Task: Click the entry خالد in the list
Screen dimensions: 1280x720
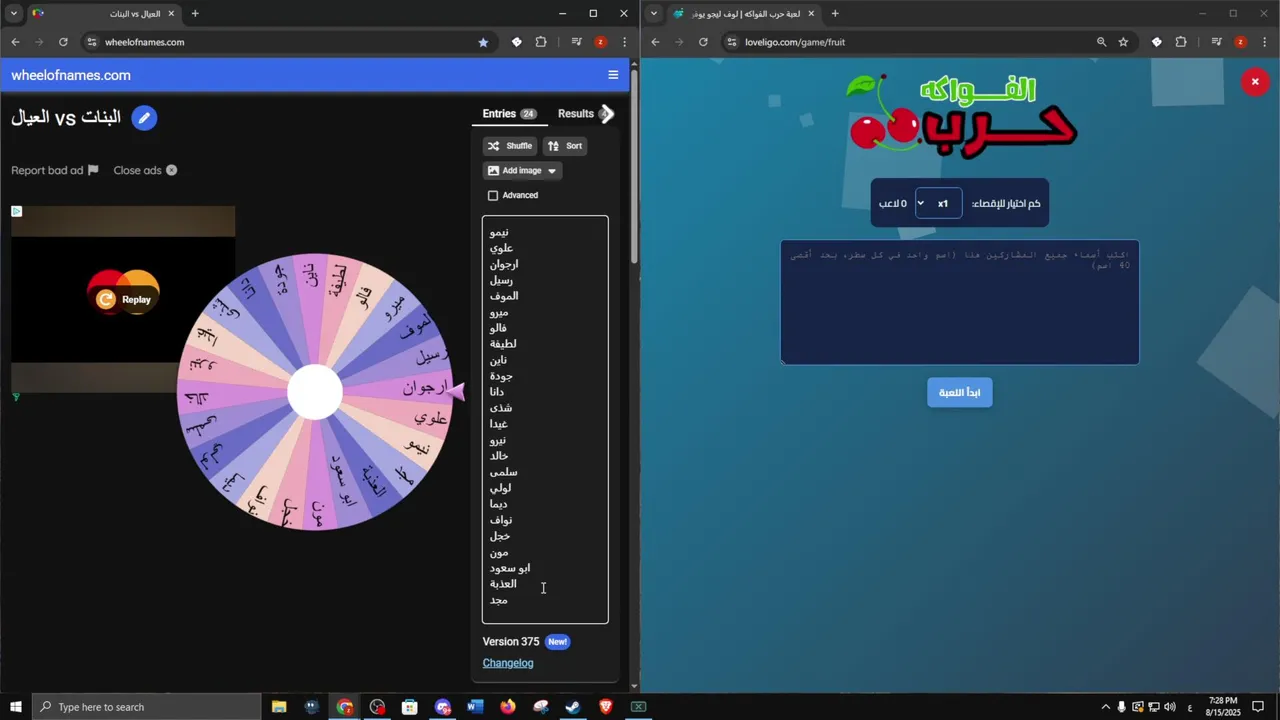Action: point(499,456)
